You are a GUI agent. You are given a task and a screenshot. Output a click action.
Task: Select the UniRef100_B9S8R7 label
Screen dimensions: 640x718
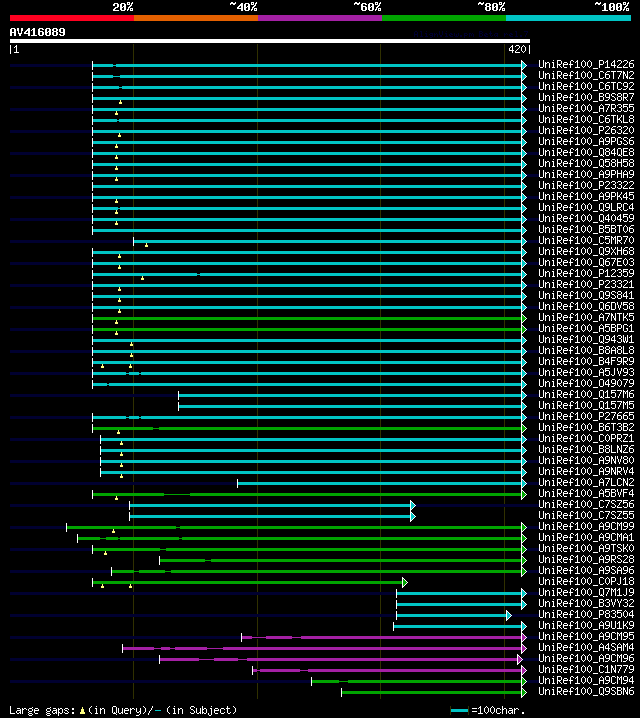(586, 97)
